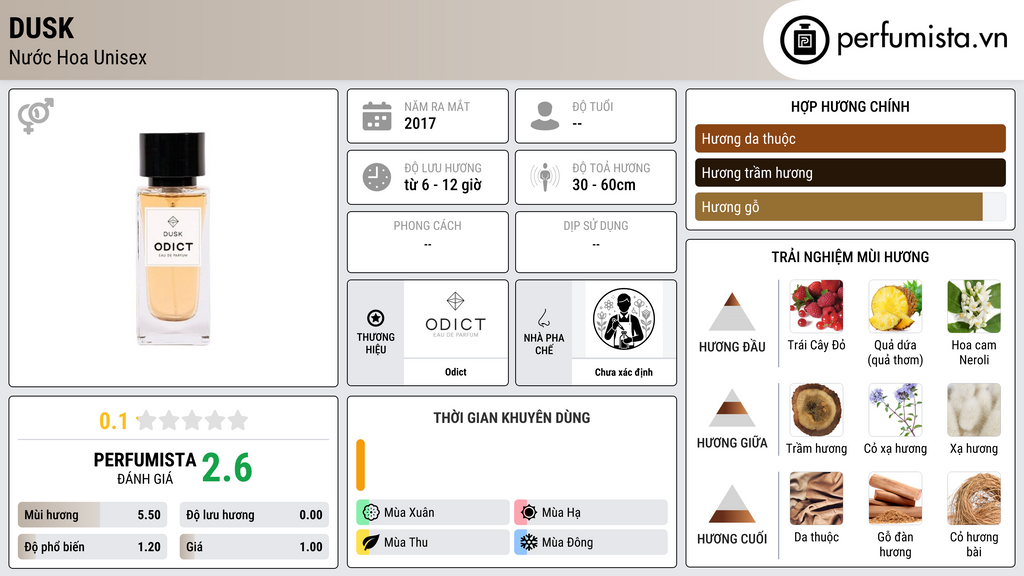Select the Gỗ đàn hương note image
The width and height of the screenshot is (1024, 576).
[x=895, y=498]
